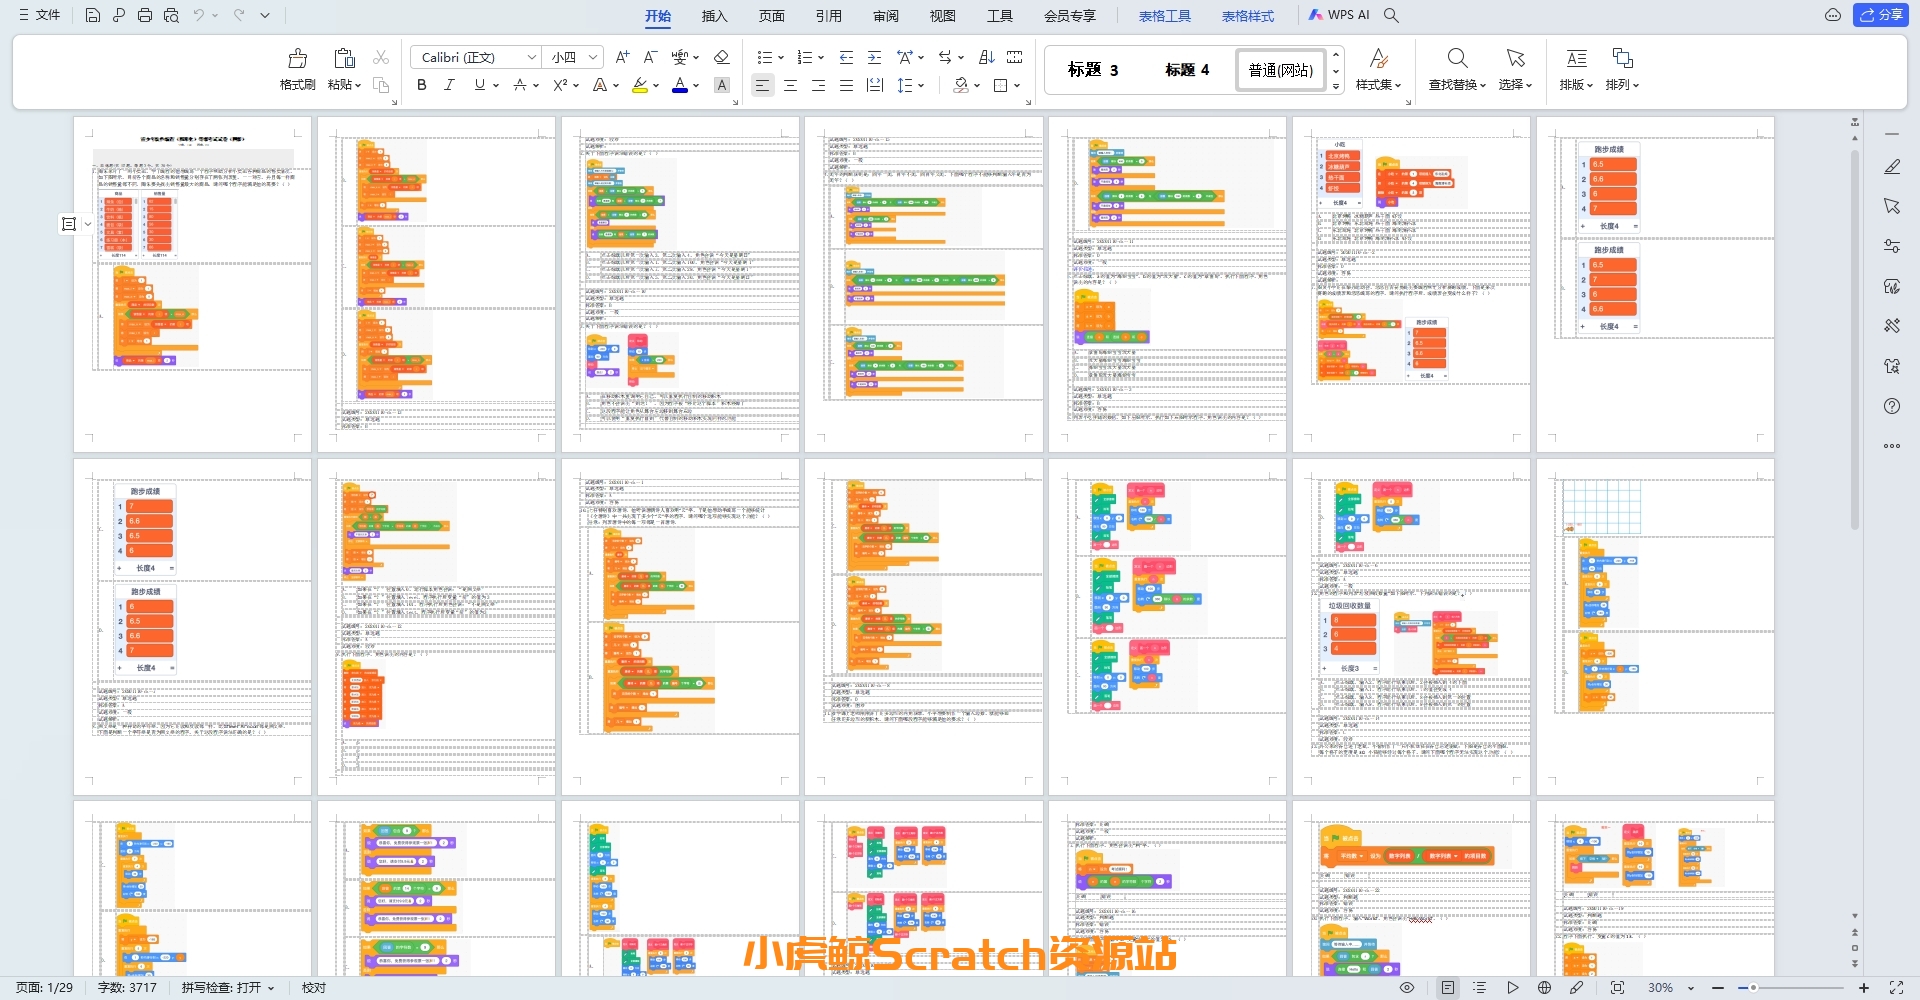The image size is (1920, 1000).
Task: Open the 文件 menu
Action: [x=39, y=15]
